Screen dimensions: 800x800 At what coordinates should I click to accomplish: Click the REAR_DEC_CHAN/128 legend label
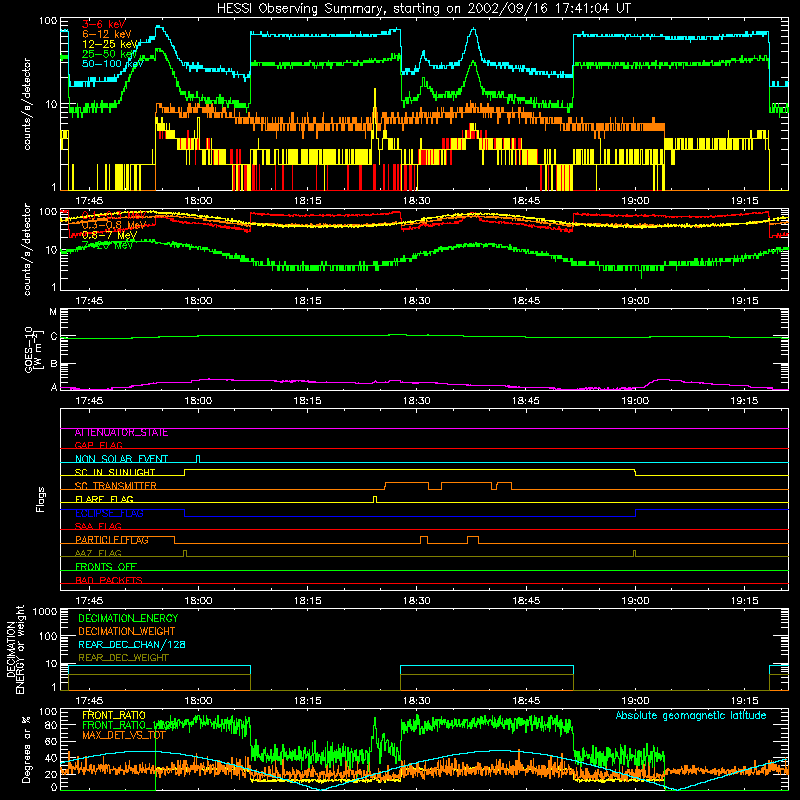coord(132,644)
